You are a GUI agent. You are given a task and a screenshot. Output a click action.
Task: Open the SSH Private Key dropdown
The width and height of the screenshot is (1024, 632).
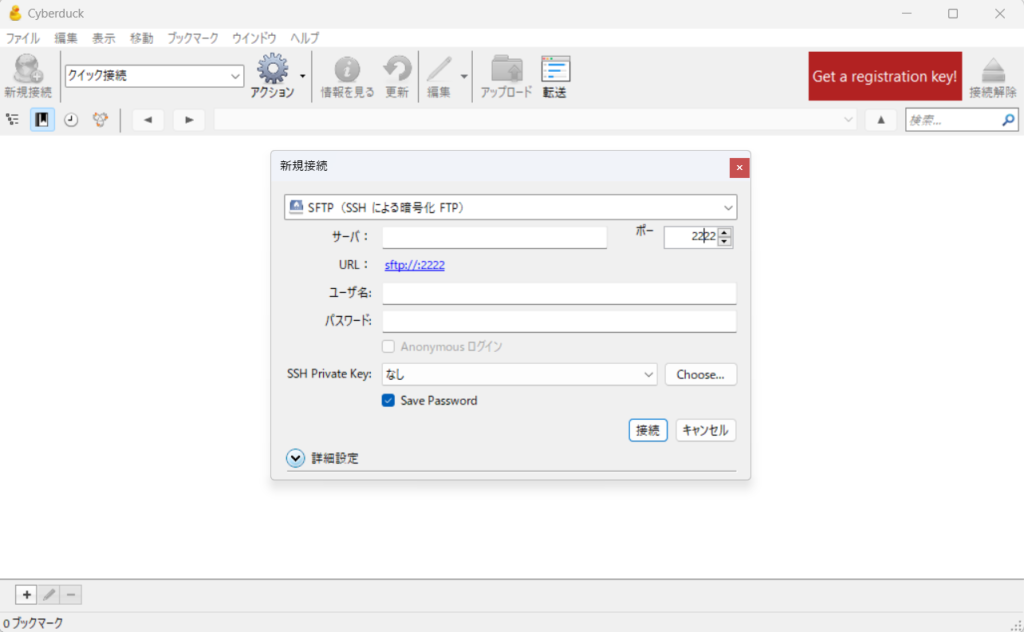click(519, 374)
